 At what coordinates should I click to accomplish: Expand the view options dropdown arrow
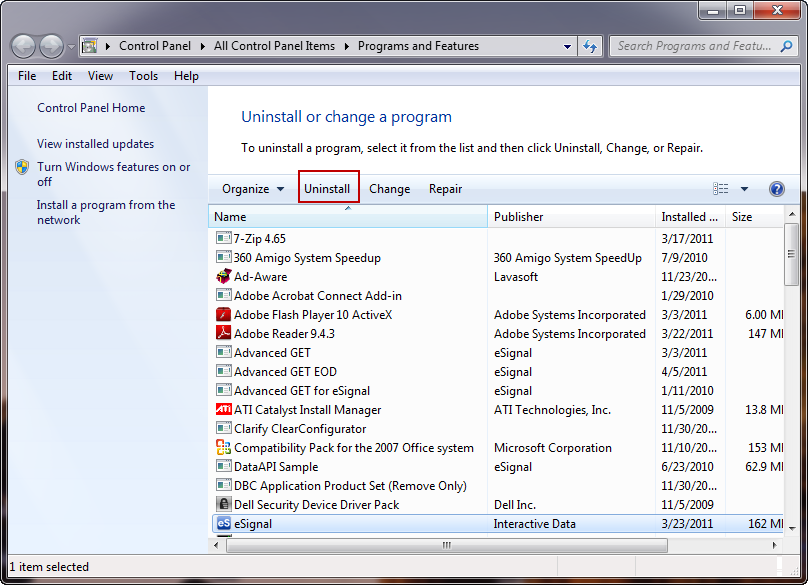pyautogui.click(x=744, y=189)
